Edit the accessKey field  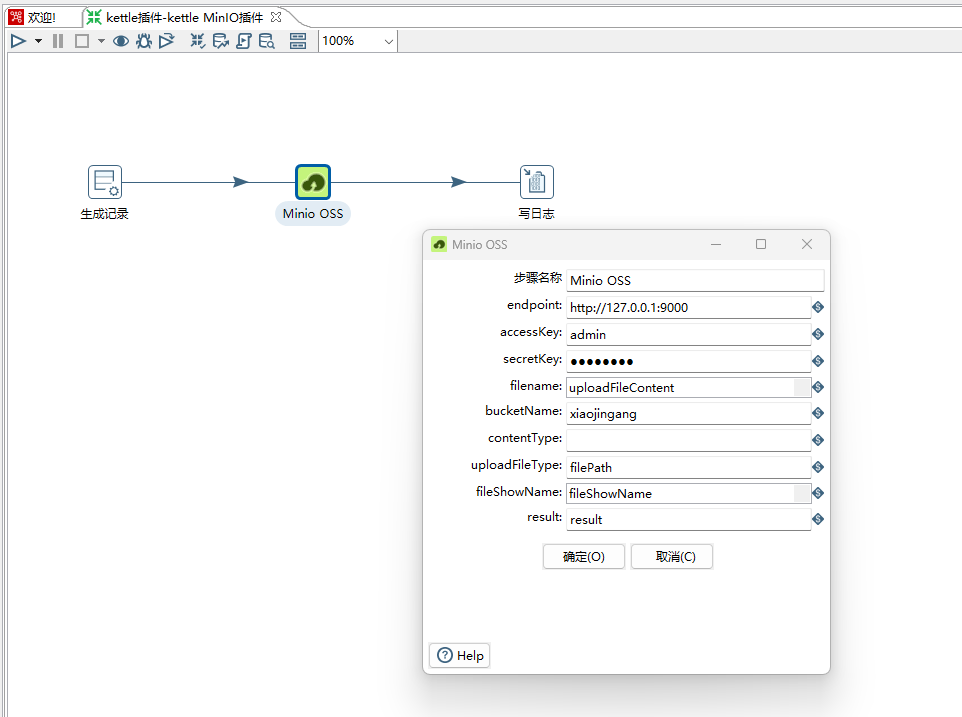(688, 334)
